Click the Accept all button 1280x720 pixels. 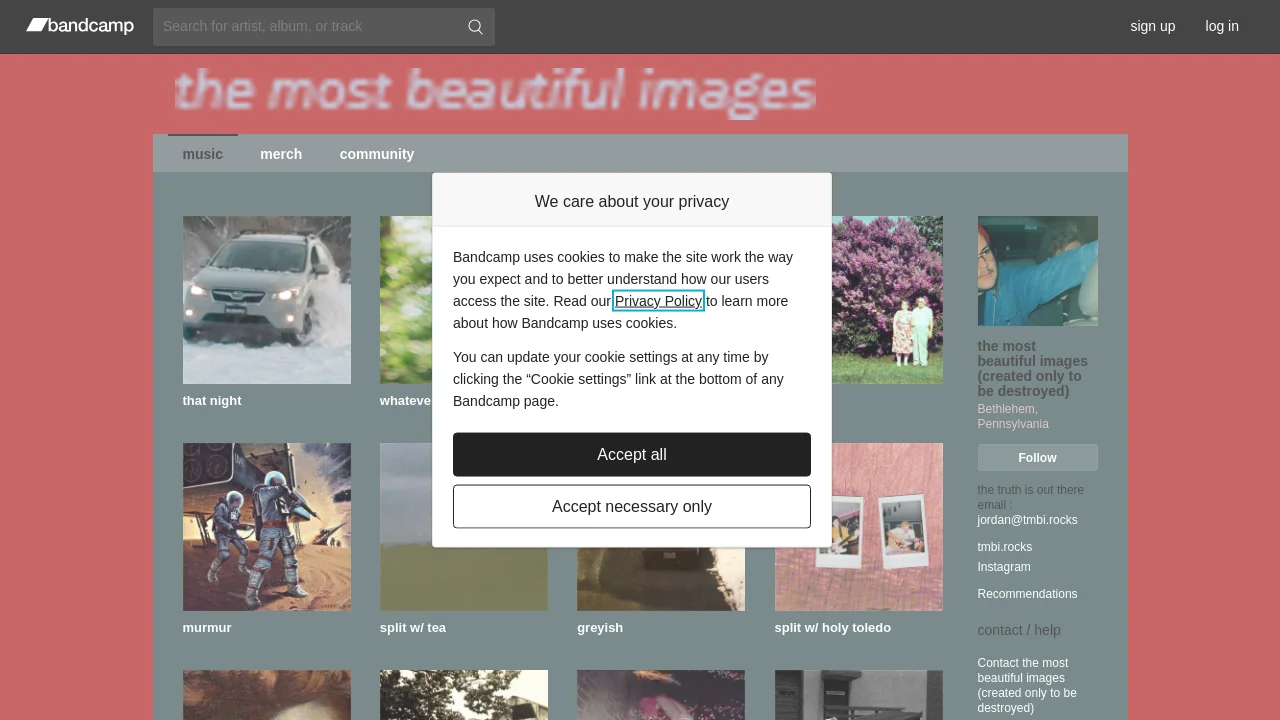point(632,454)
